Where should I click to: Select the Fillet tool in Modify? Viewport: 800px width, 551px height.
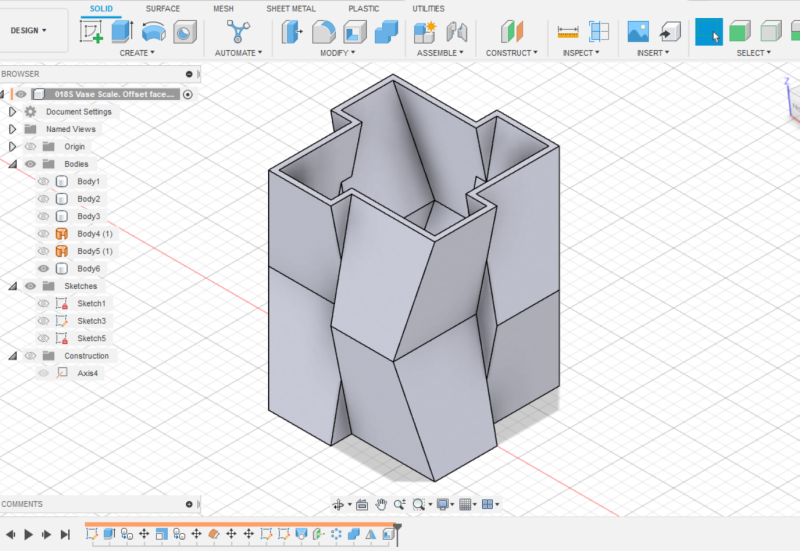click(x=324, y=32)
